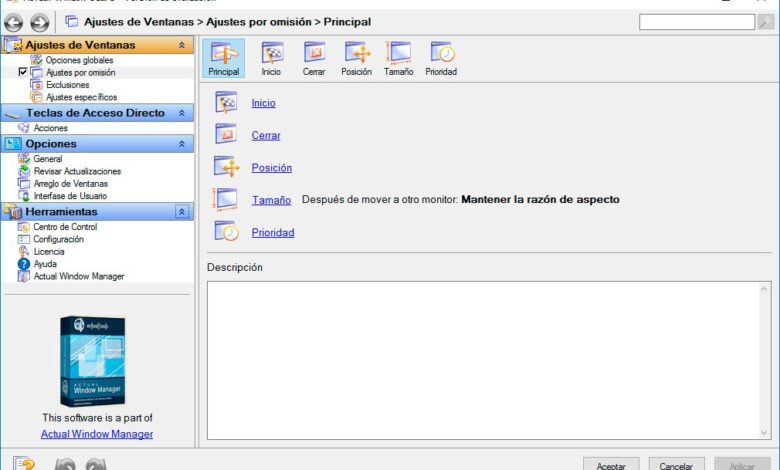The width and height of the screenshot is (780, 470).
Task: Click the search button beside the field
Action: (765, 22)
